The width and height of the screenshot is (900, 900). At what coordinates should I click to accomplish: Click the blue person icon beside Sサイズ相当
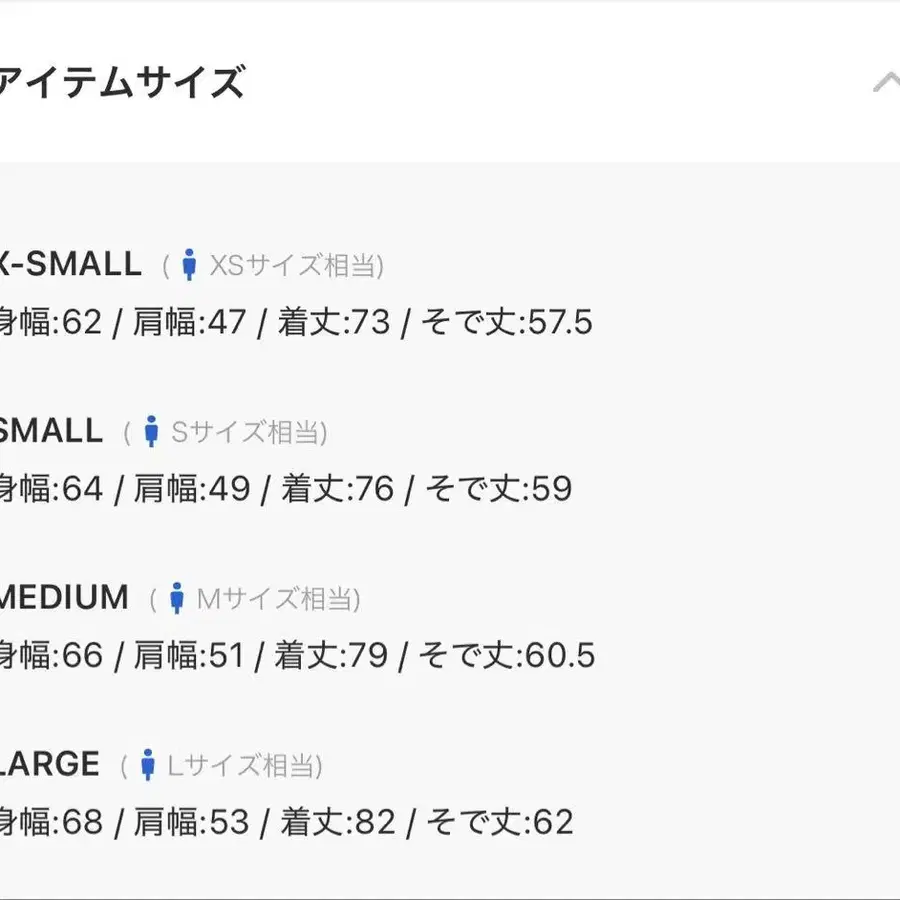152,432
